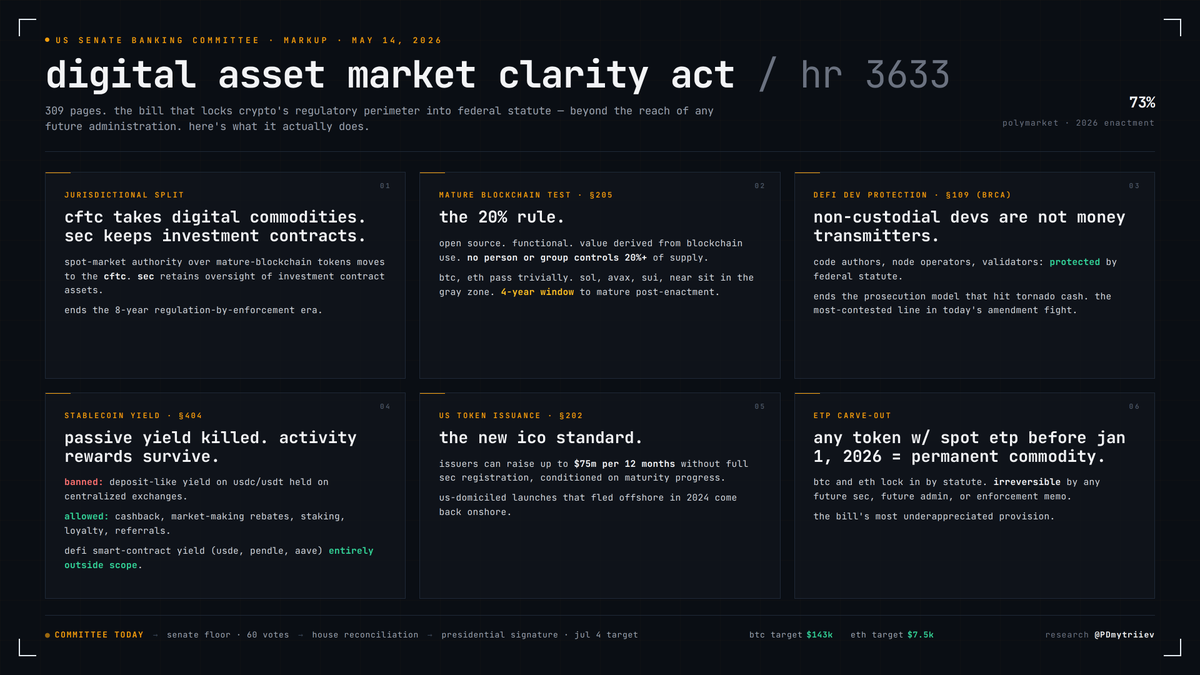Click the green "protected" word

point(1073,262)
